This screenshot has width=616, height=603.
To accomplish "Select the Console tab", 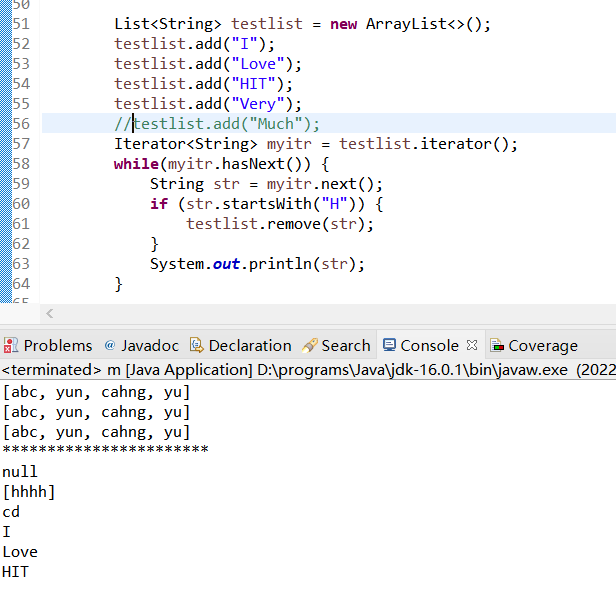I will tap(430, 346).
